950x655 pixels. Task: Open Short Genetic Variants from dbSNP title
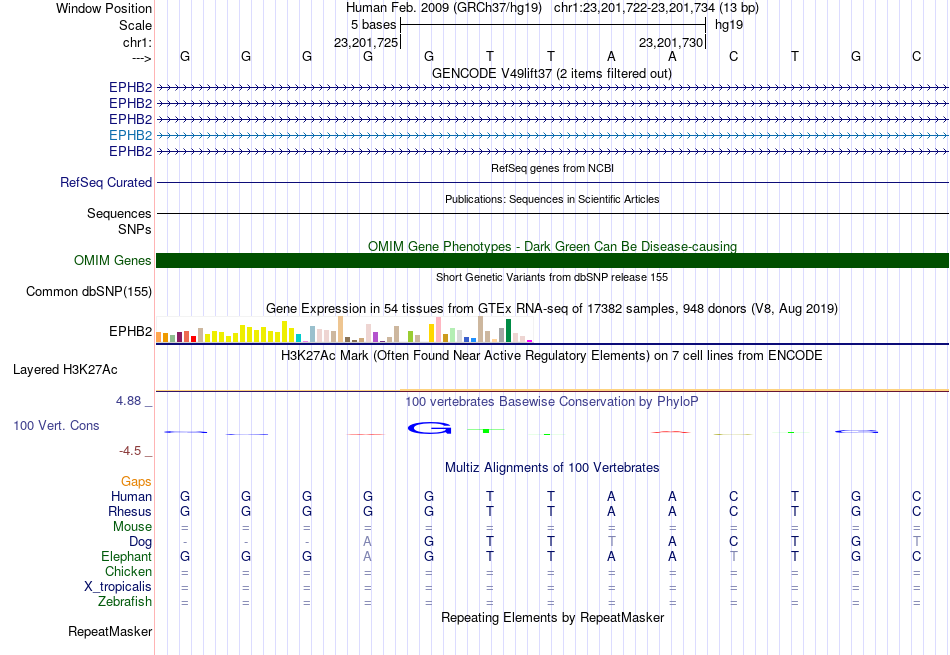pos(552,278)
